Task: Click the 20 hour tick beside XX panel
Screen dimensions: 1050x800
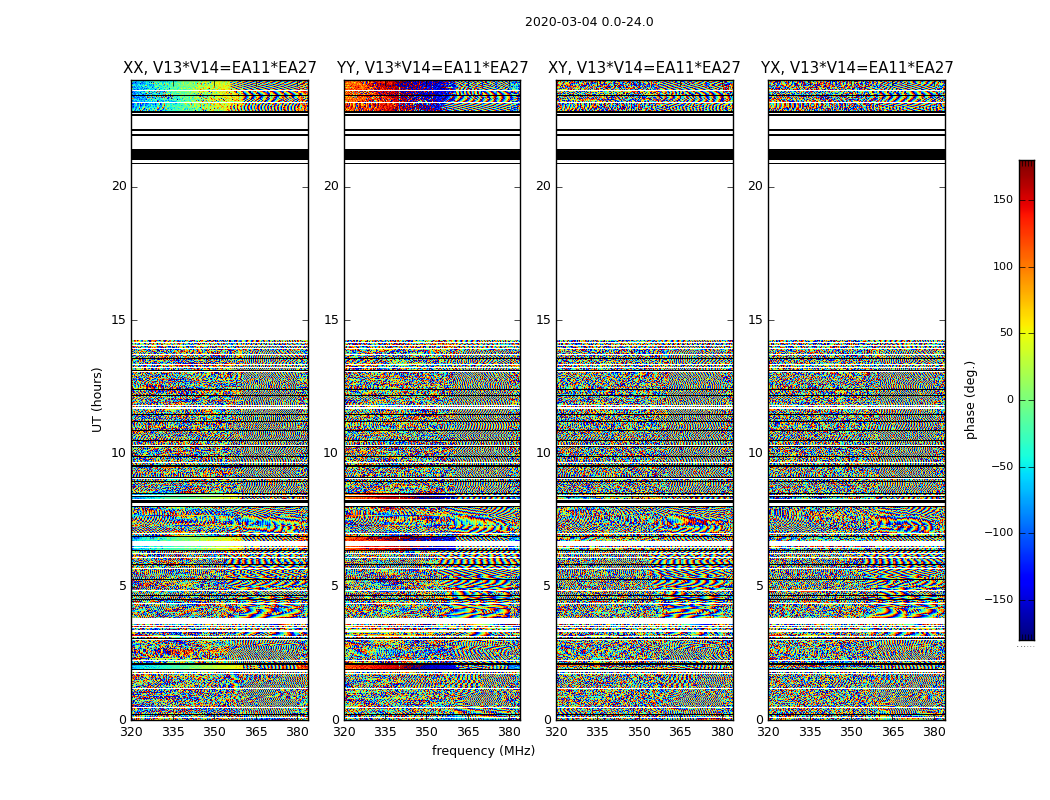Action: click(119, 186)
